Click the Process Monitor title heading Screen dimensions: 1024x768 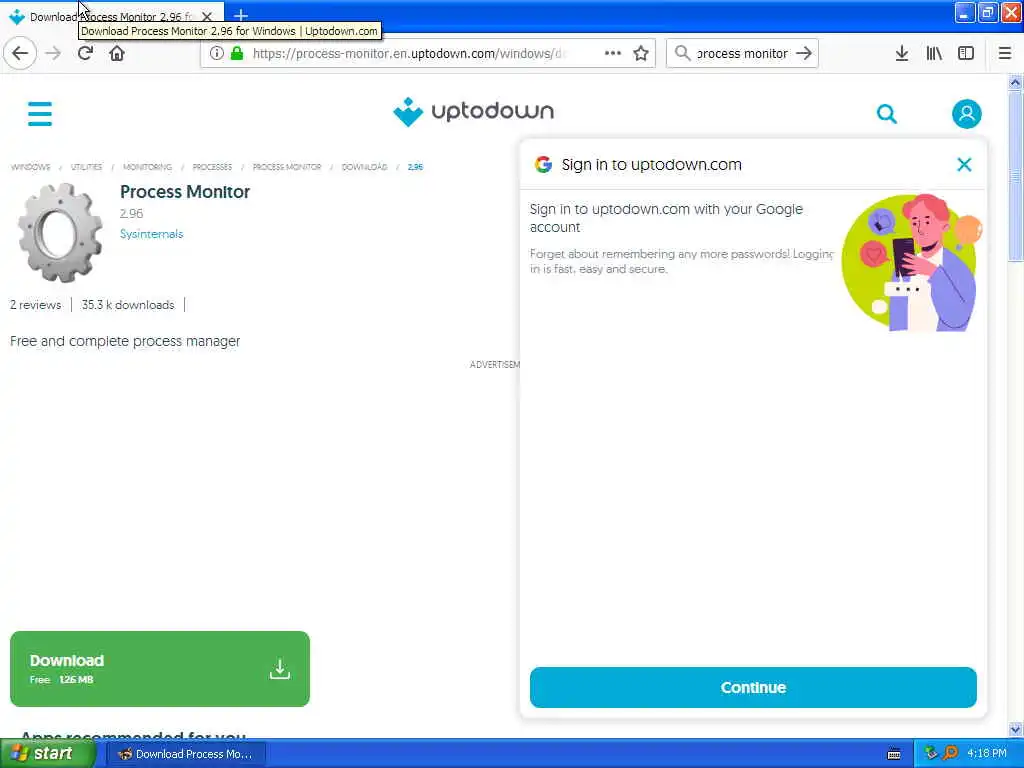pyautogui.click(x=185, y=192)
